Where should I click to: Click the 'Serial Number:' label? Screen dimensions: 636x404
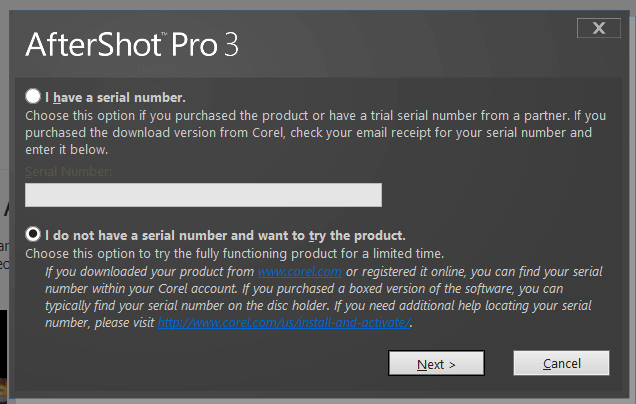point(69,172)
